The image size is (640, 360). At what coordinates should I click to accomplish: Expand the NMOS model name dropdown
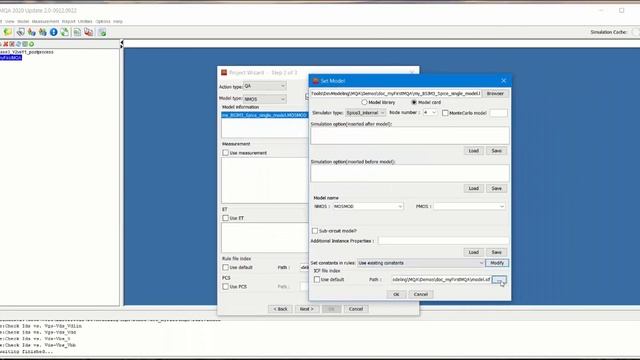pos(368,207)
